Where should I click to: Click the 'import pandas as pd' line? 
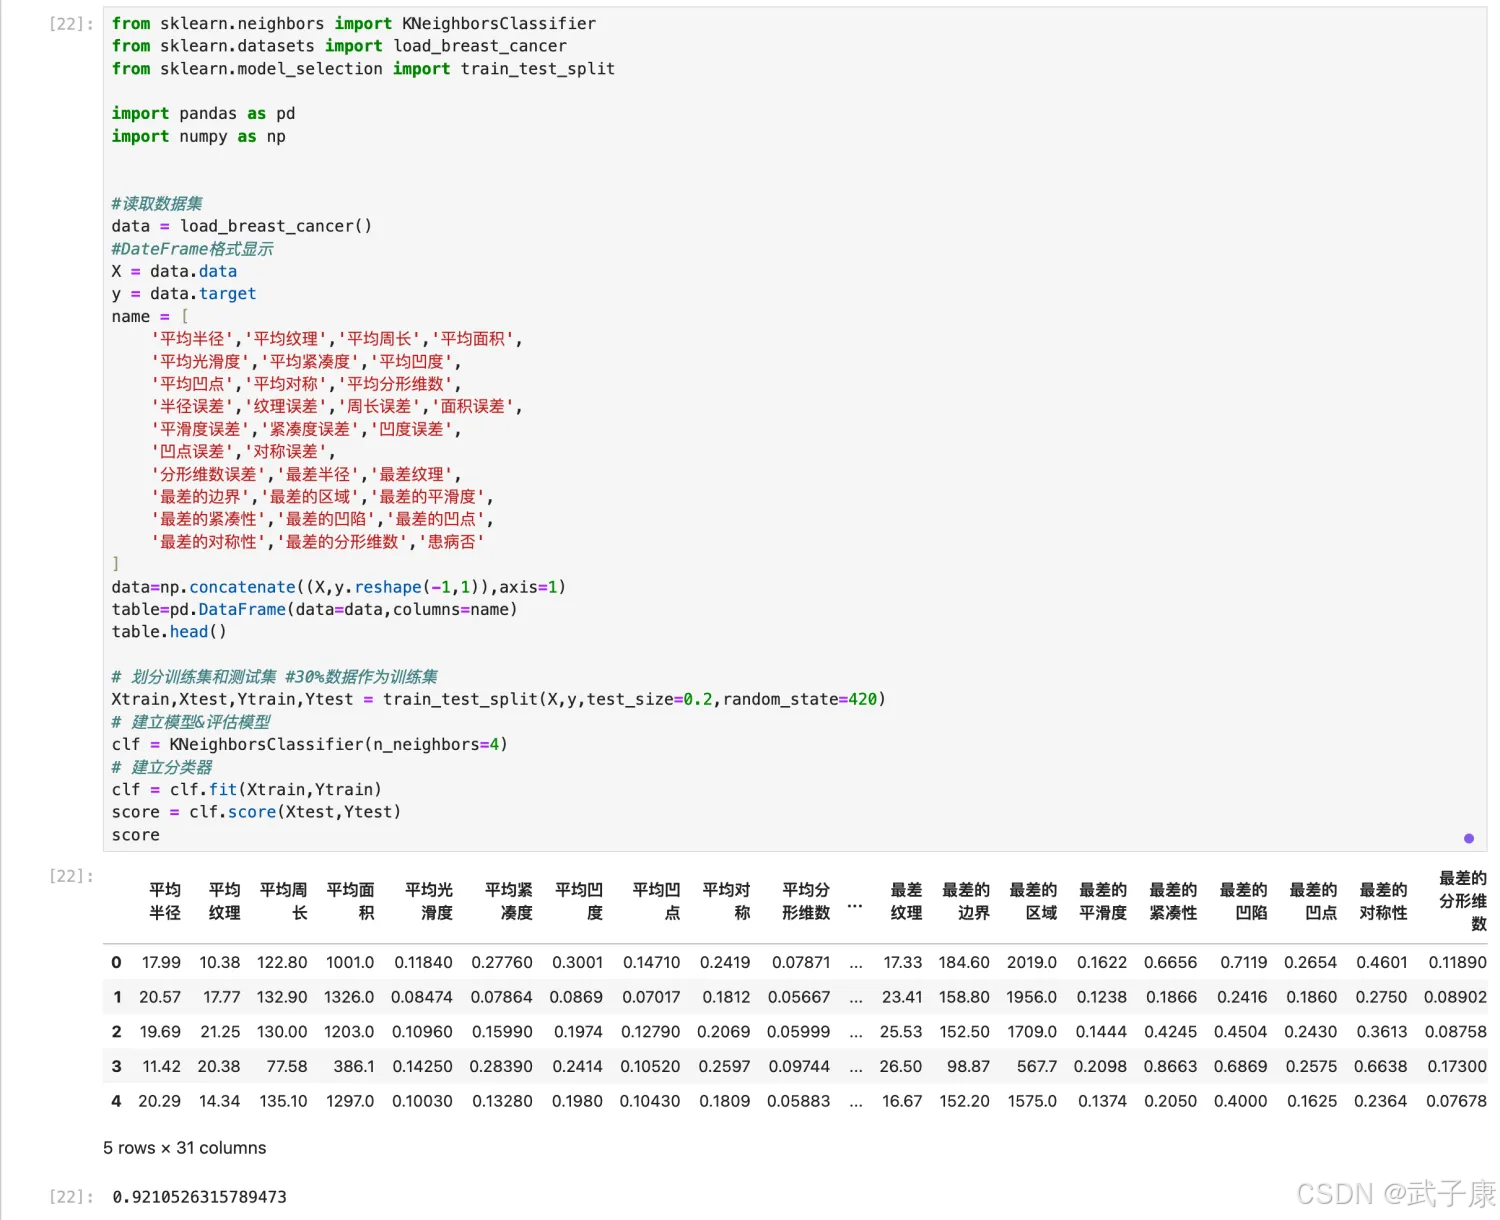pyautogui.click(x=203, y=114)
